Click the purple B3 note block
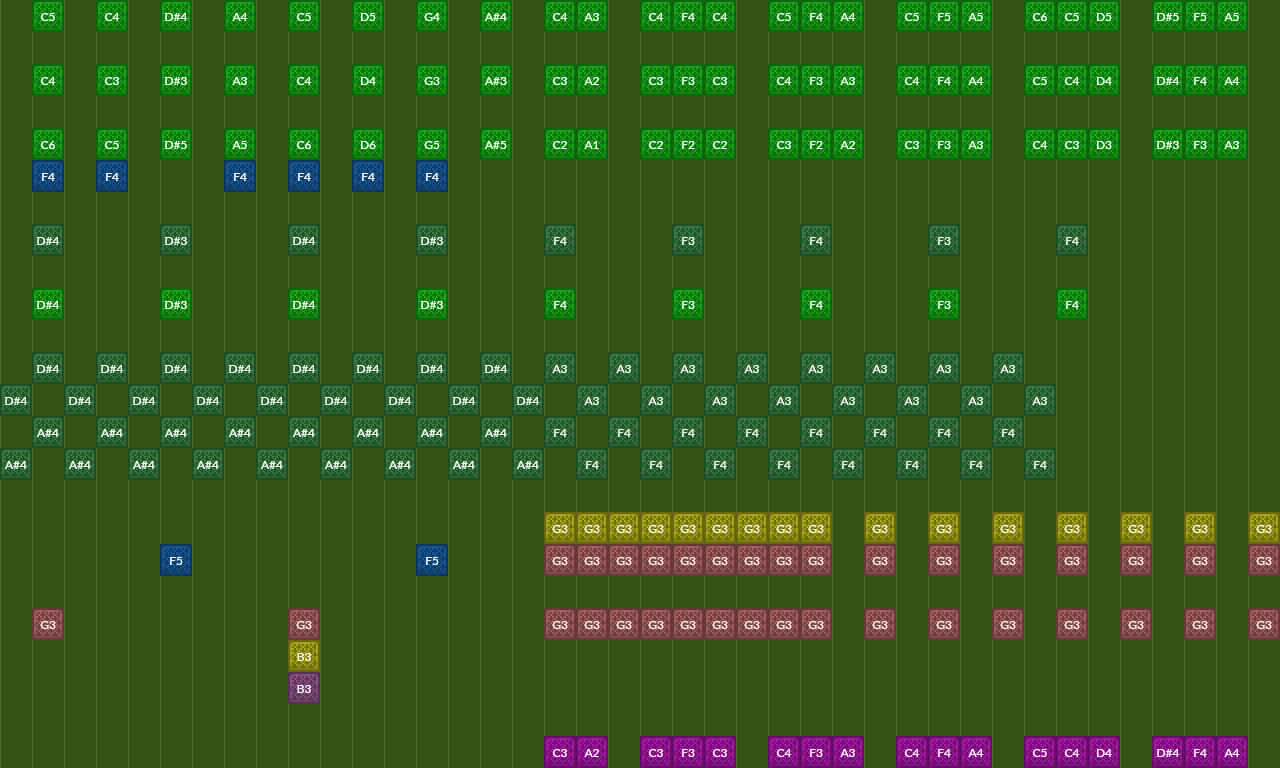Image resolution: width=1280 pixels, height=768 pixels. (x=303, y=688)
